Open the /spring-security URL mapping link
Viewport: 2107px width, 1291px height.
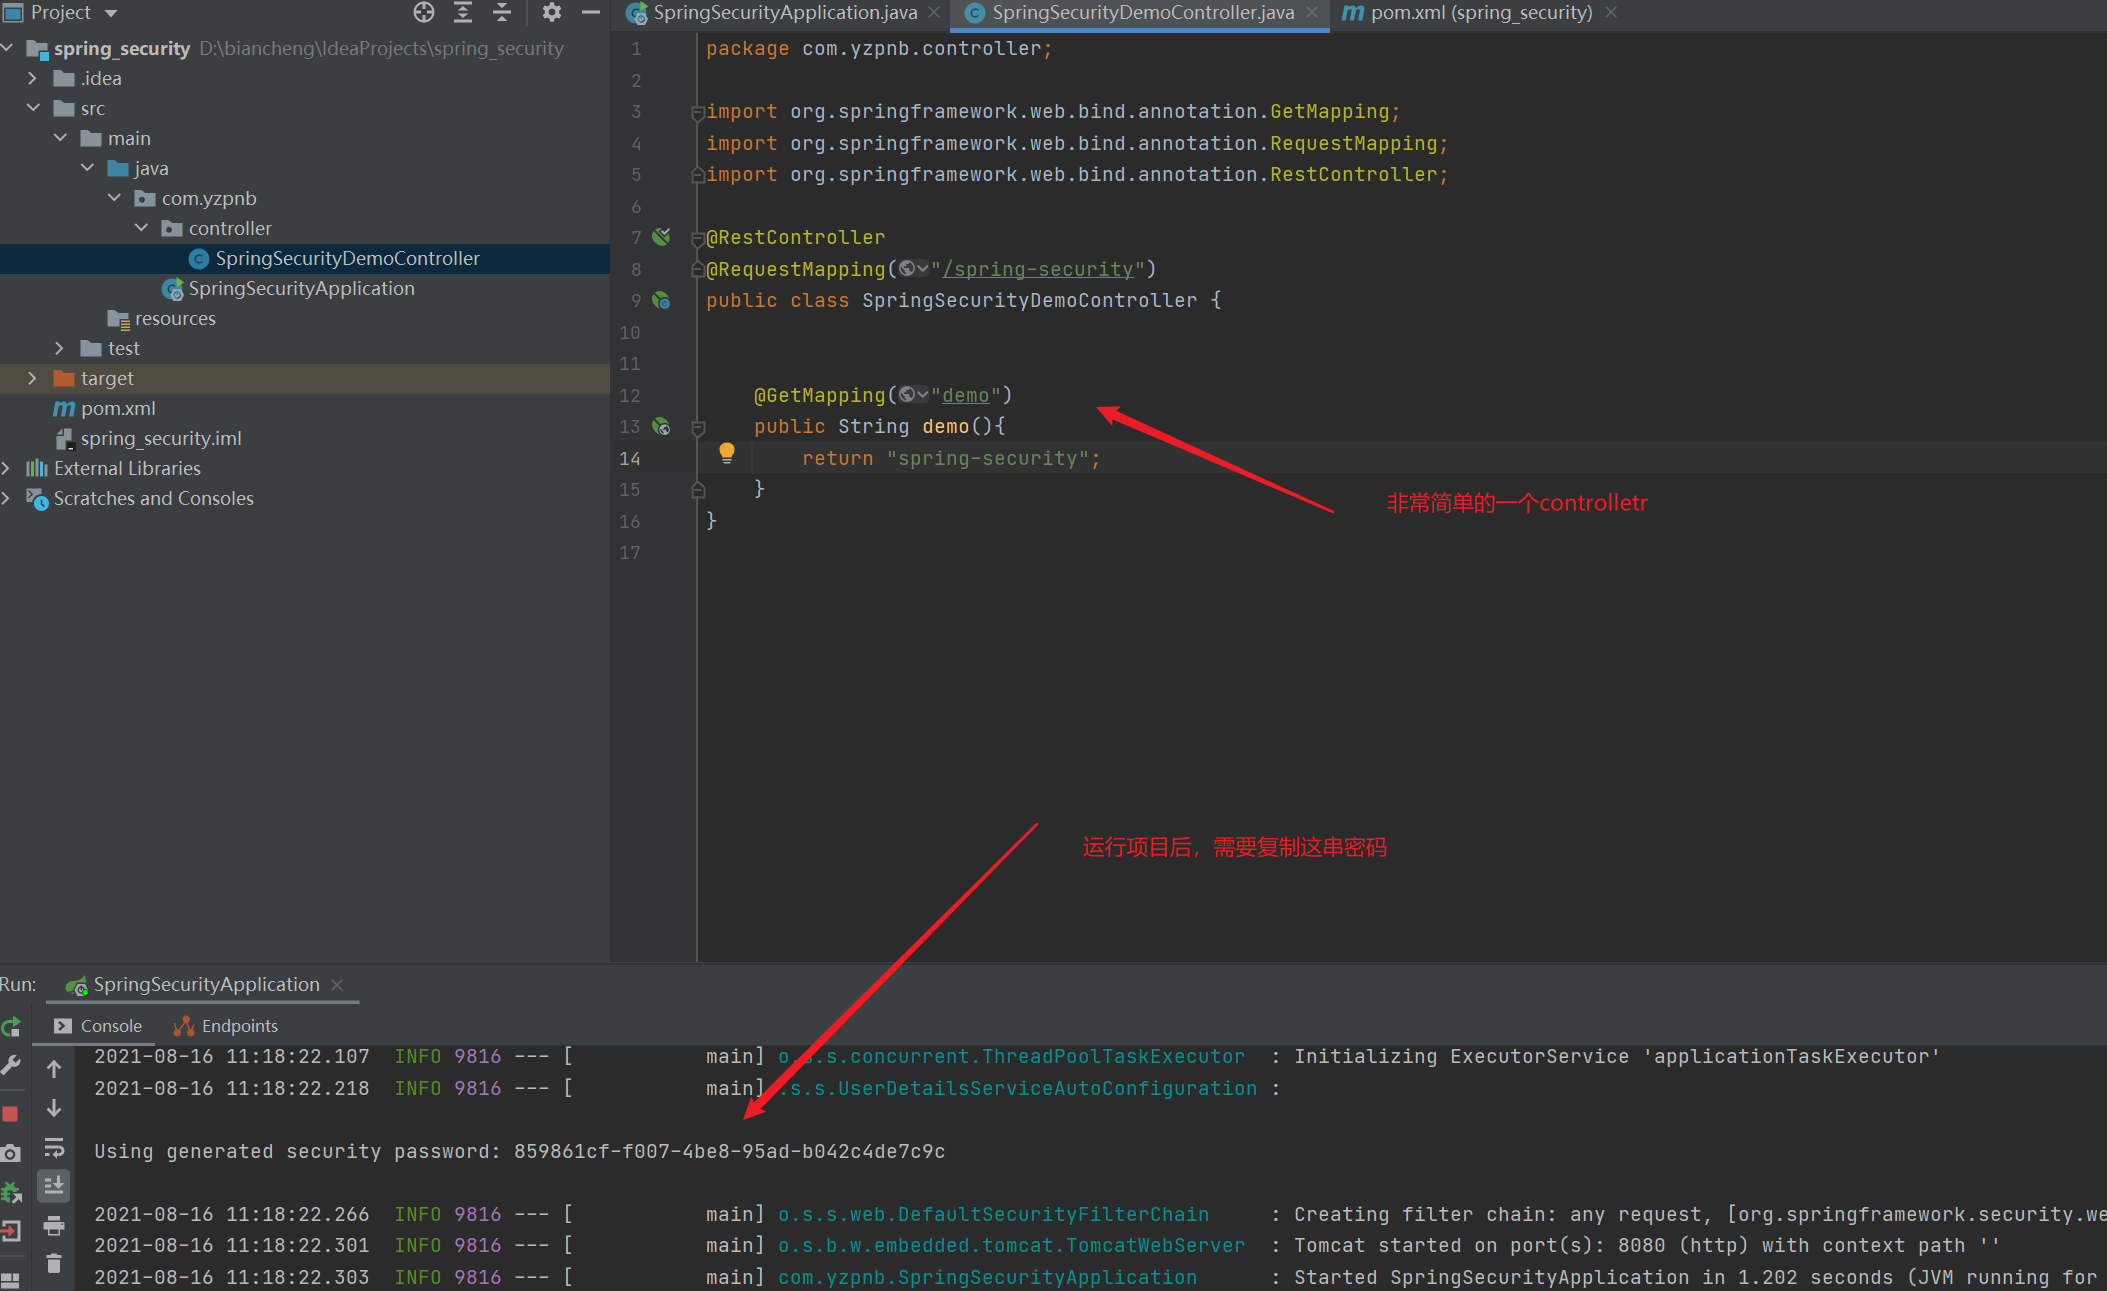(x=1037, y=269)
